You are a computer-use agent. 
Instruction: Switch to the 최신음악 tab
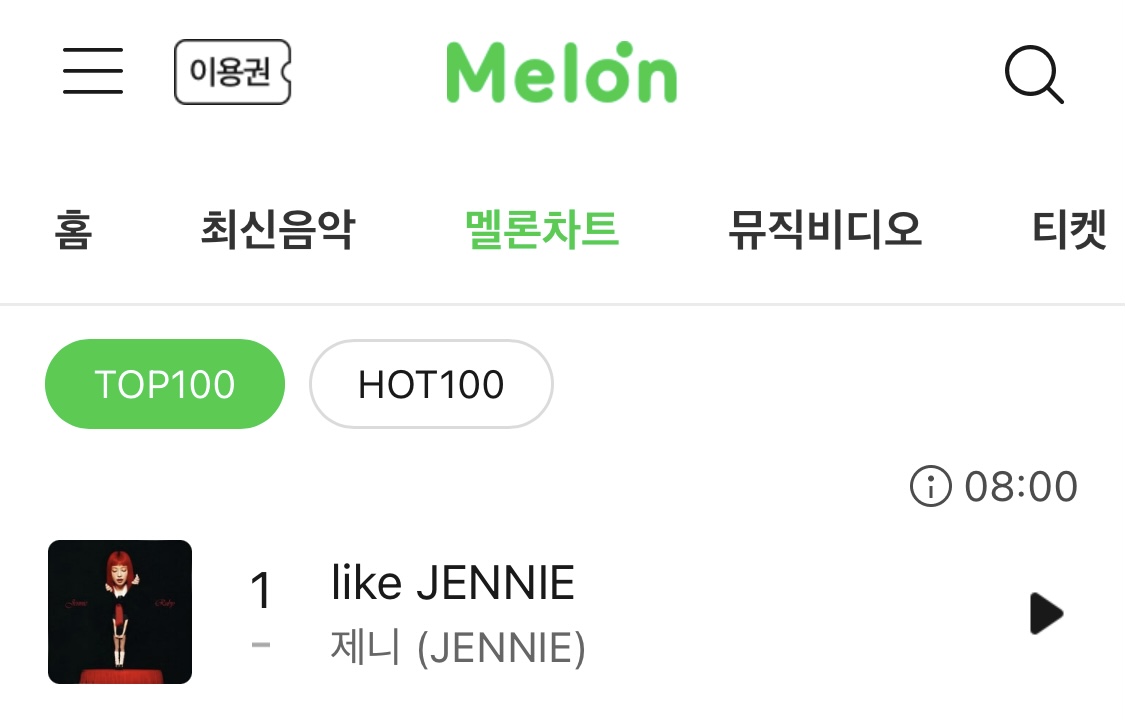(x=277, y=229)
